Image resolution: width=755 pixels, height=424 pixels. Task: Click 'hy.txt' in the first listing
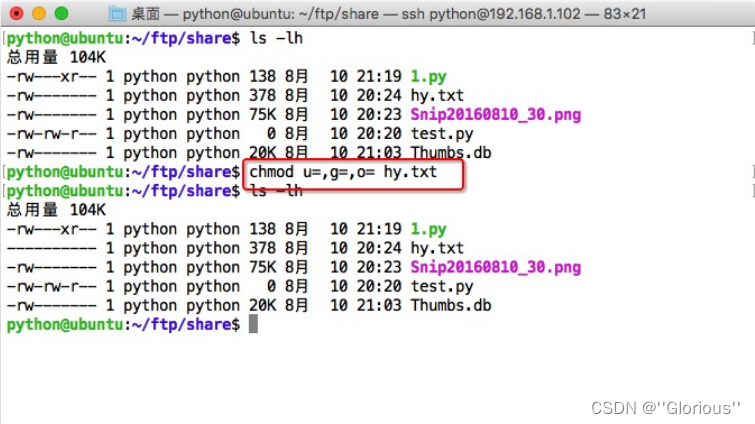[x=437, y=95]
